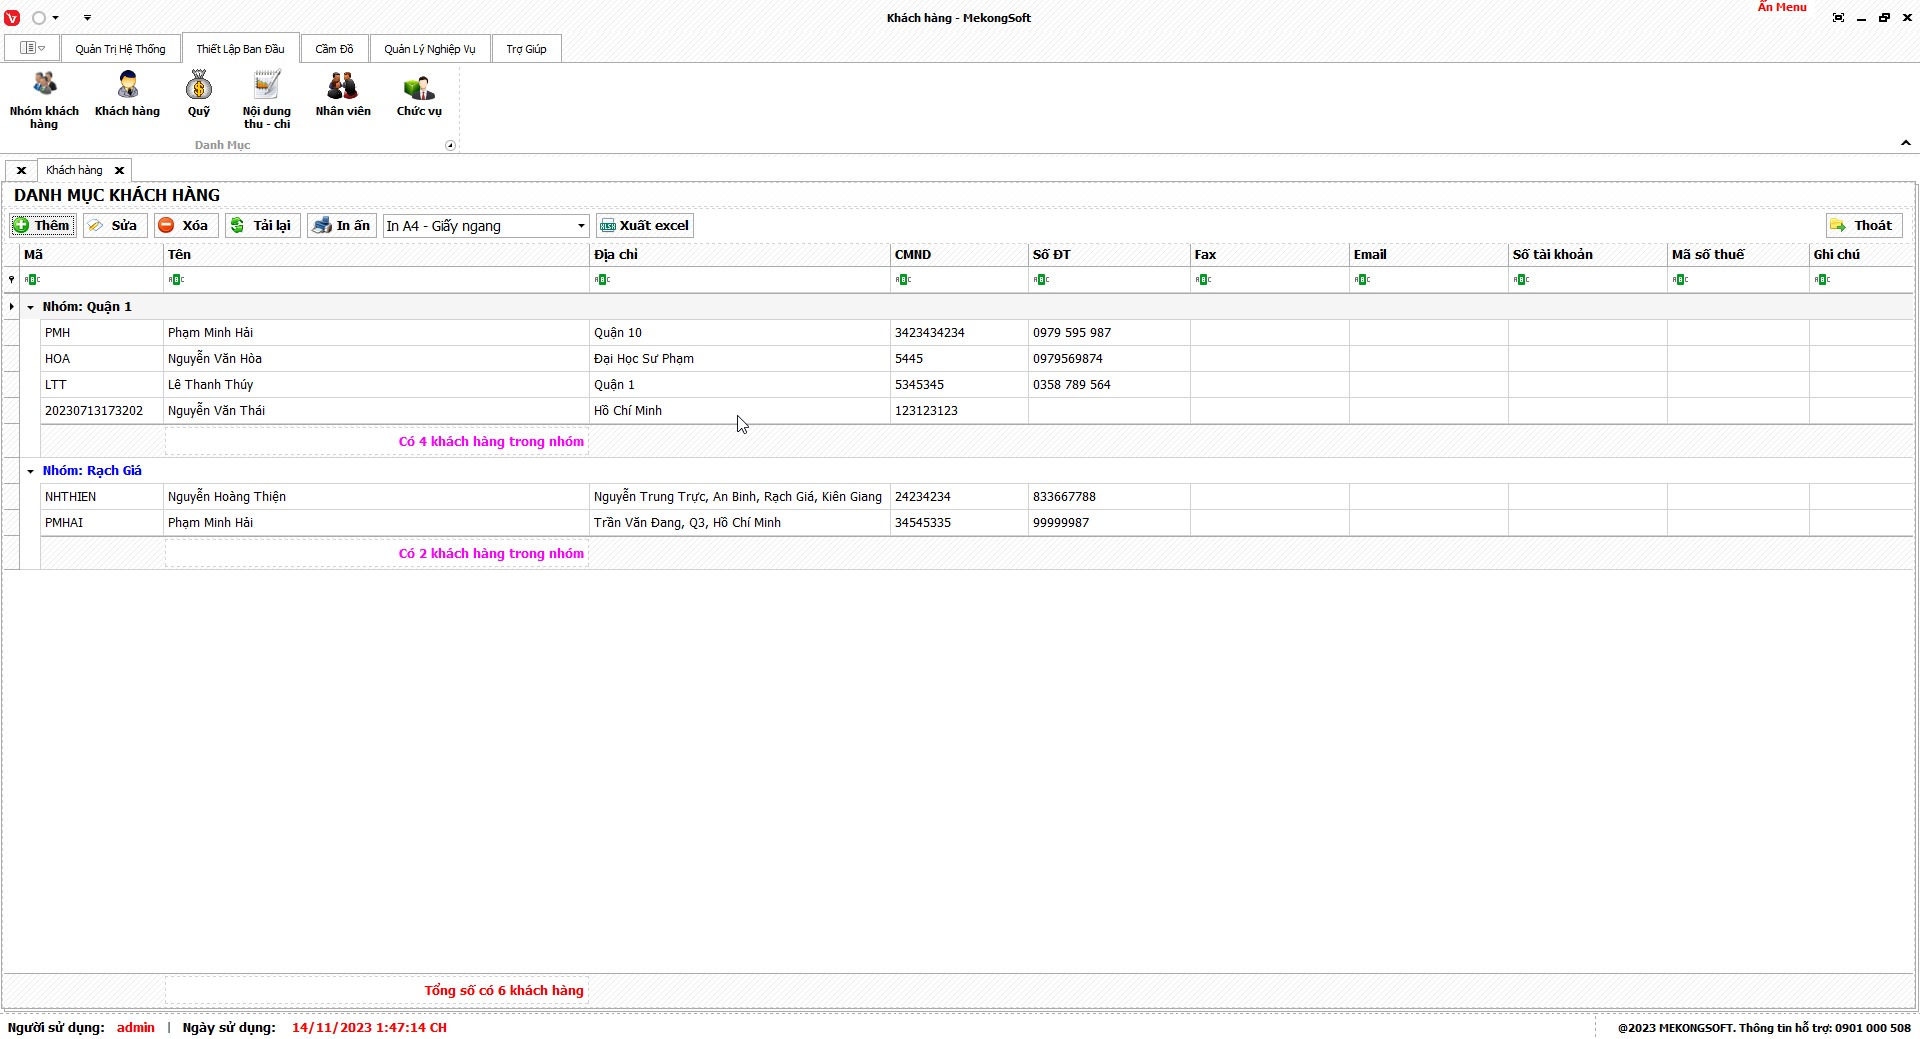Collapse the ribbon with the chevron arrow
Image resolution: width=1920 pixels, height=1039 pixels.
[1905, 144]
